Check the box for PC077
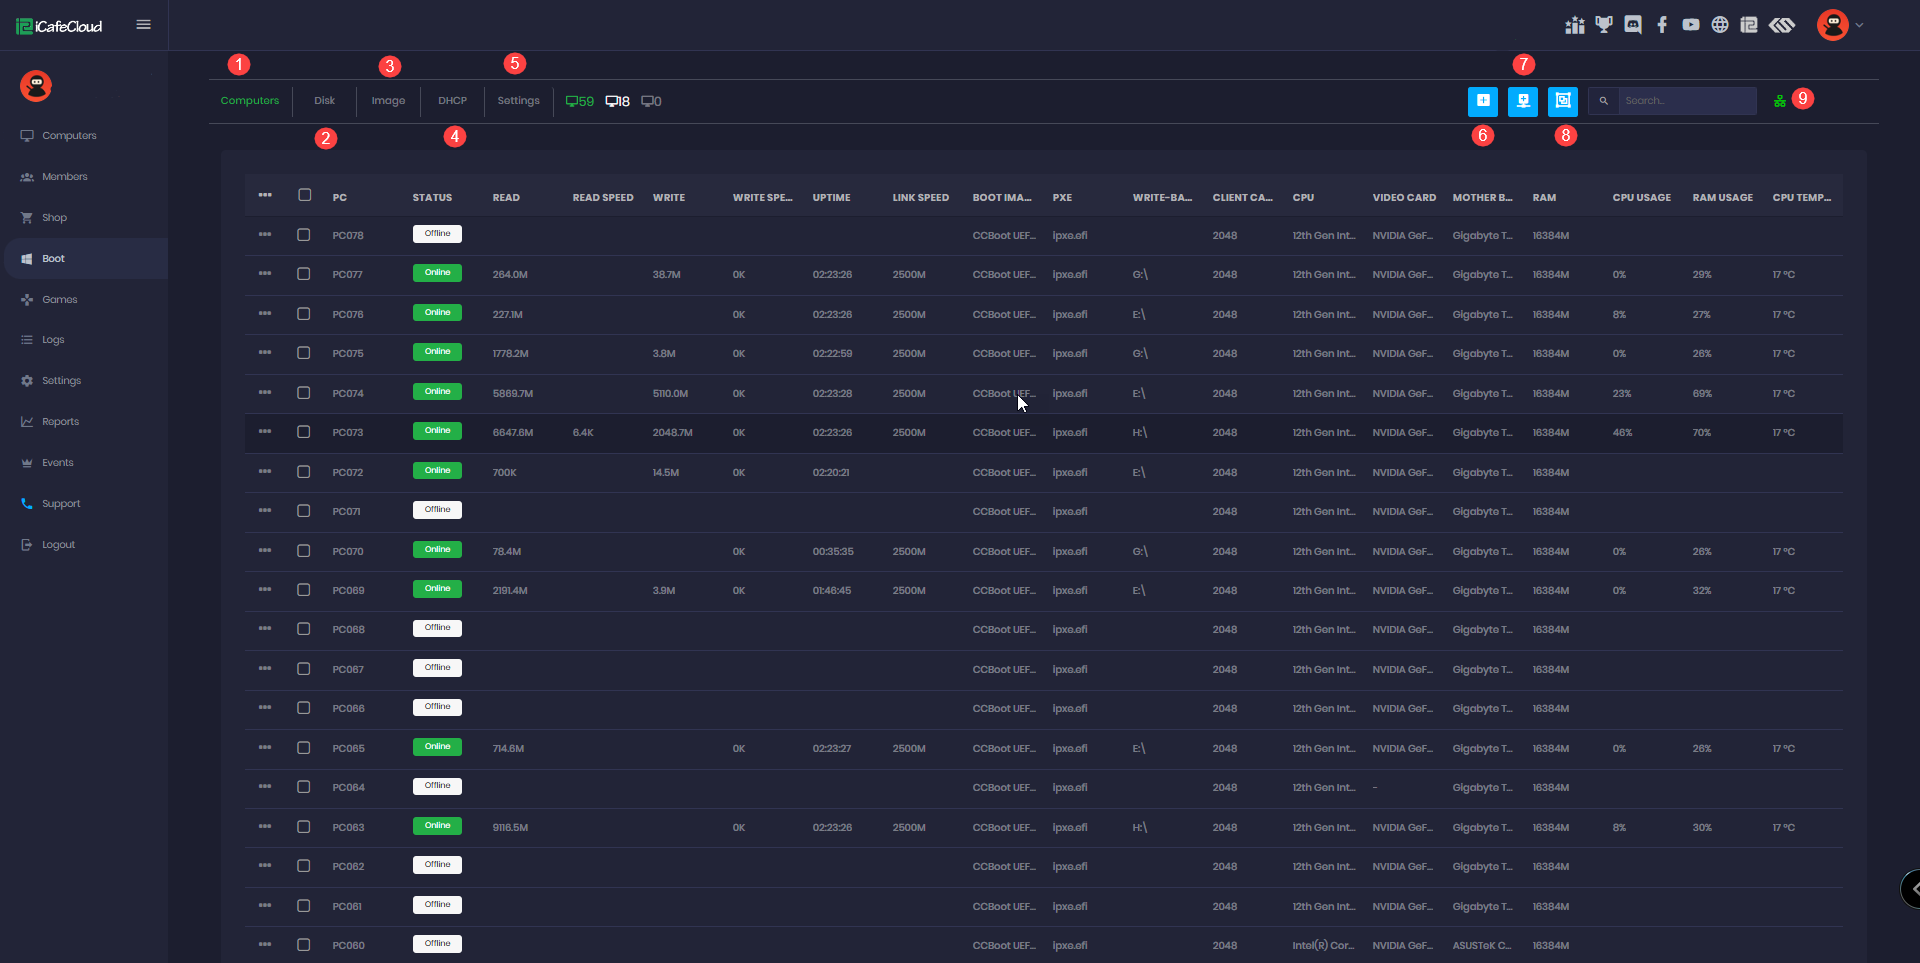 [304, 274]
